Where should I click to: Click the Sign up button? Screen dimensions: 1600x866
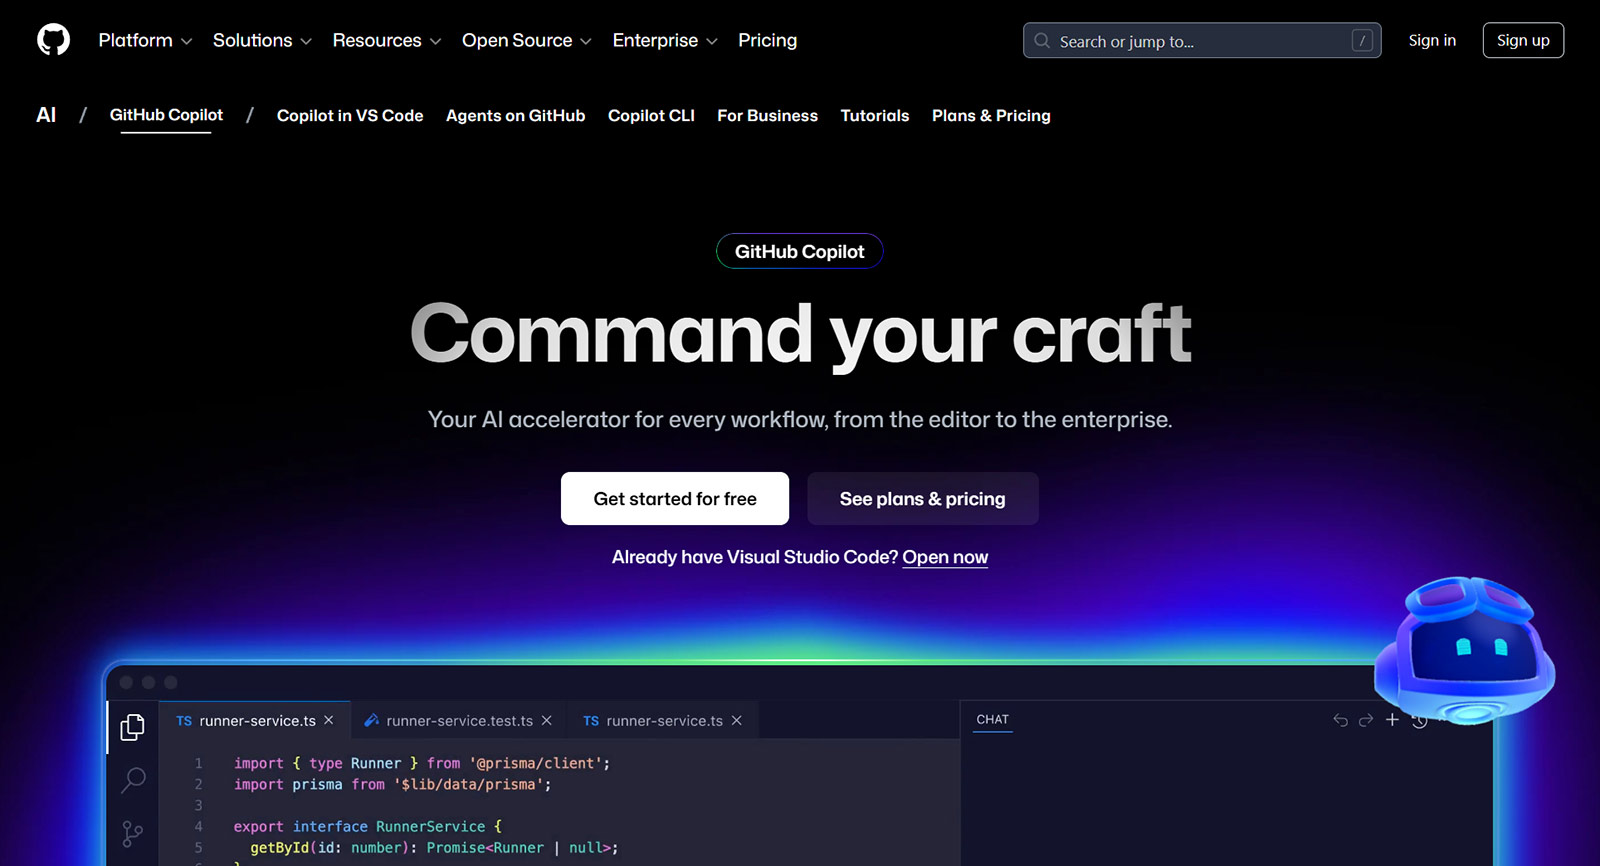[1523, 40]
